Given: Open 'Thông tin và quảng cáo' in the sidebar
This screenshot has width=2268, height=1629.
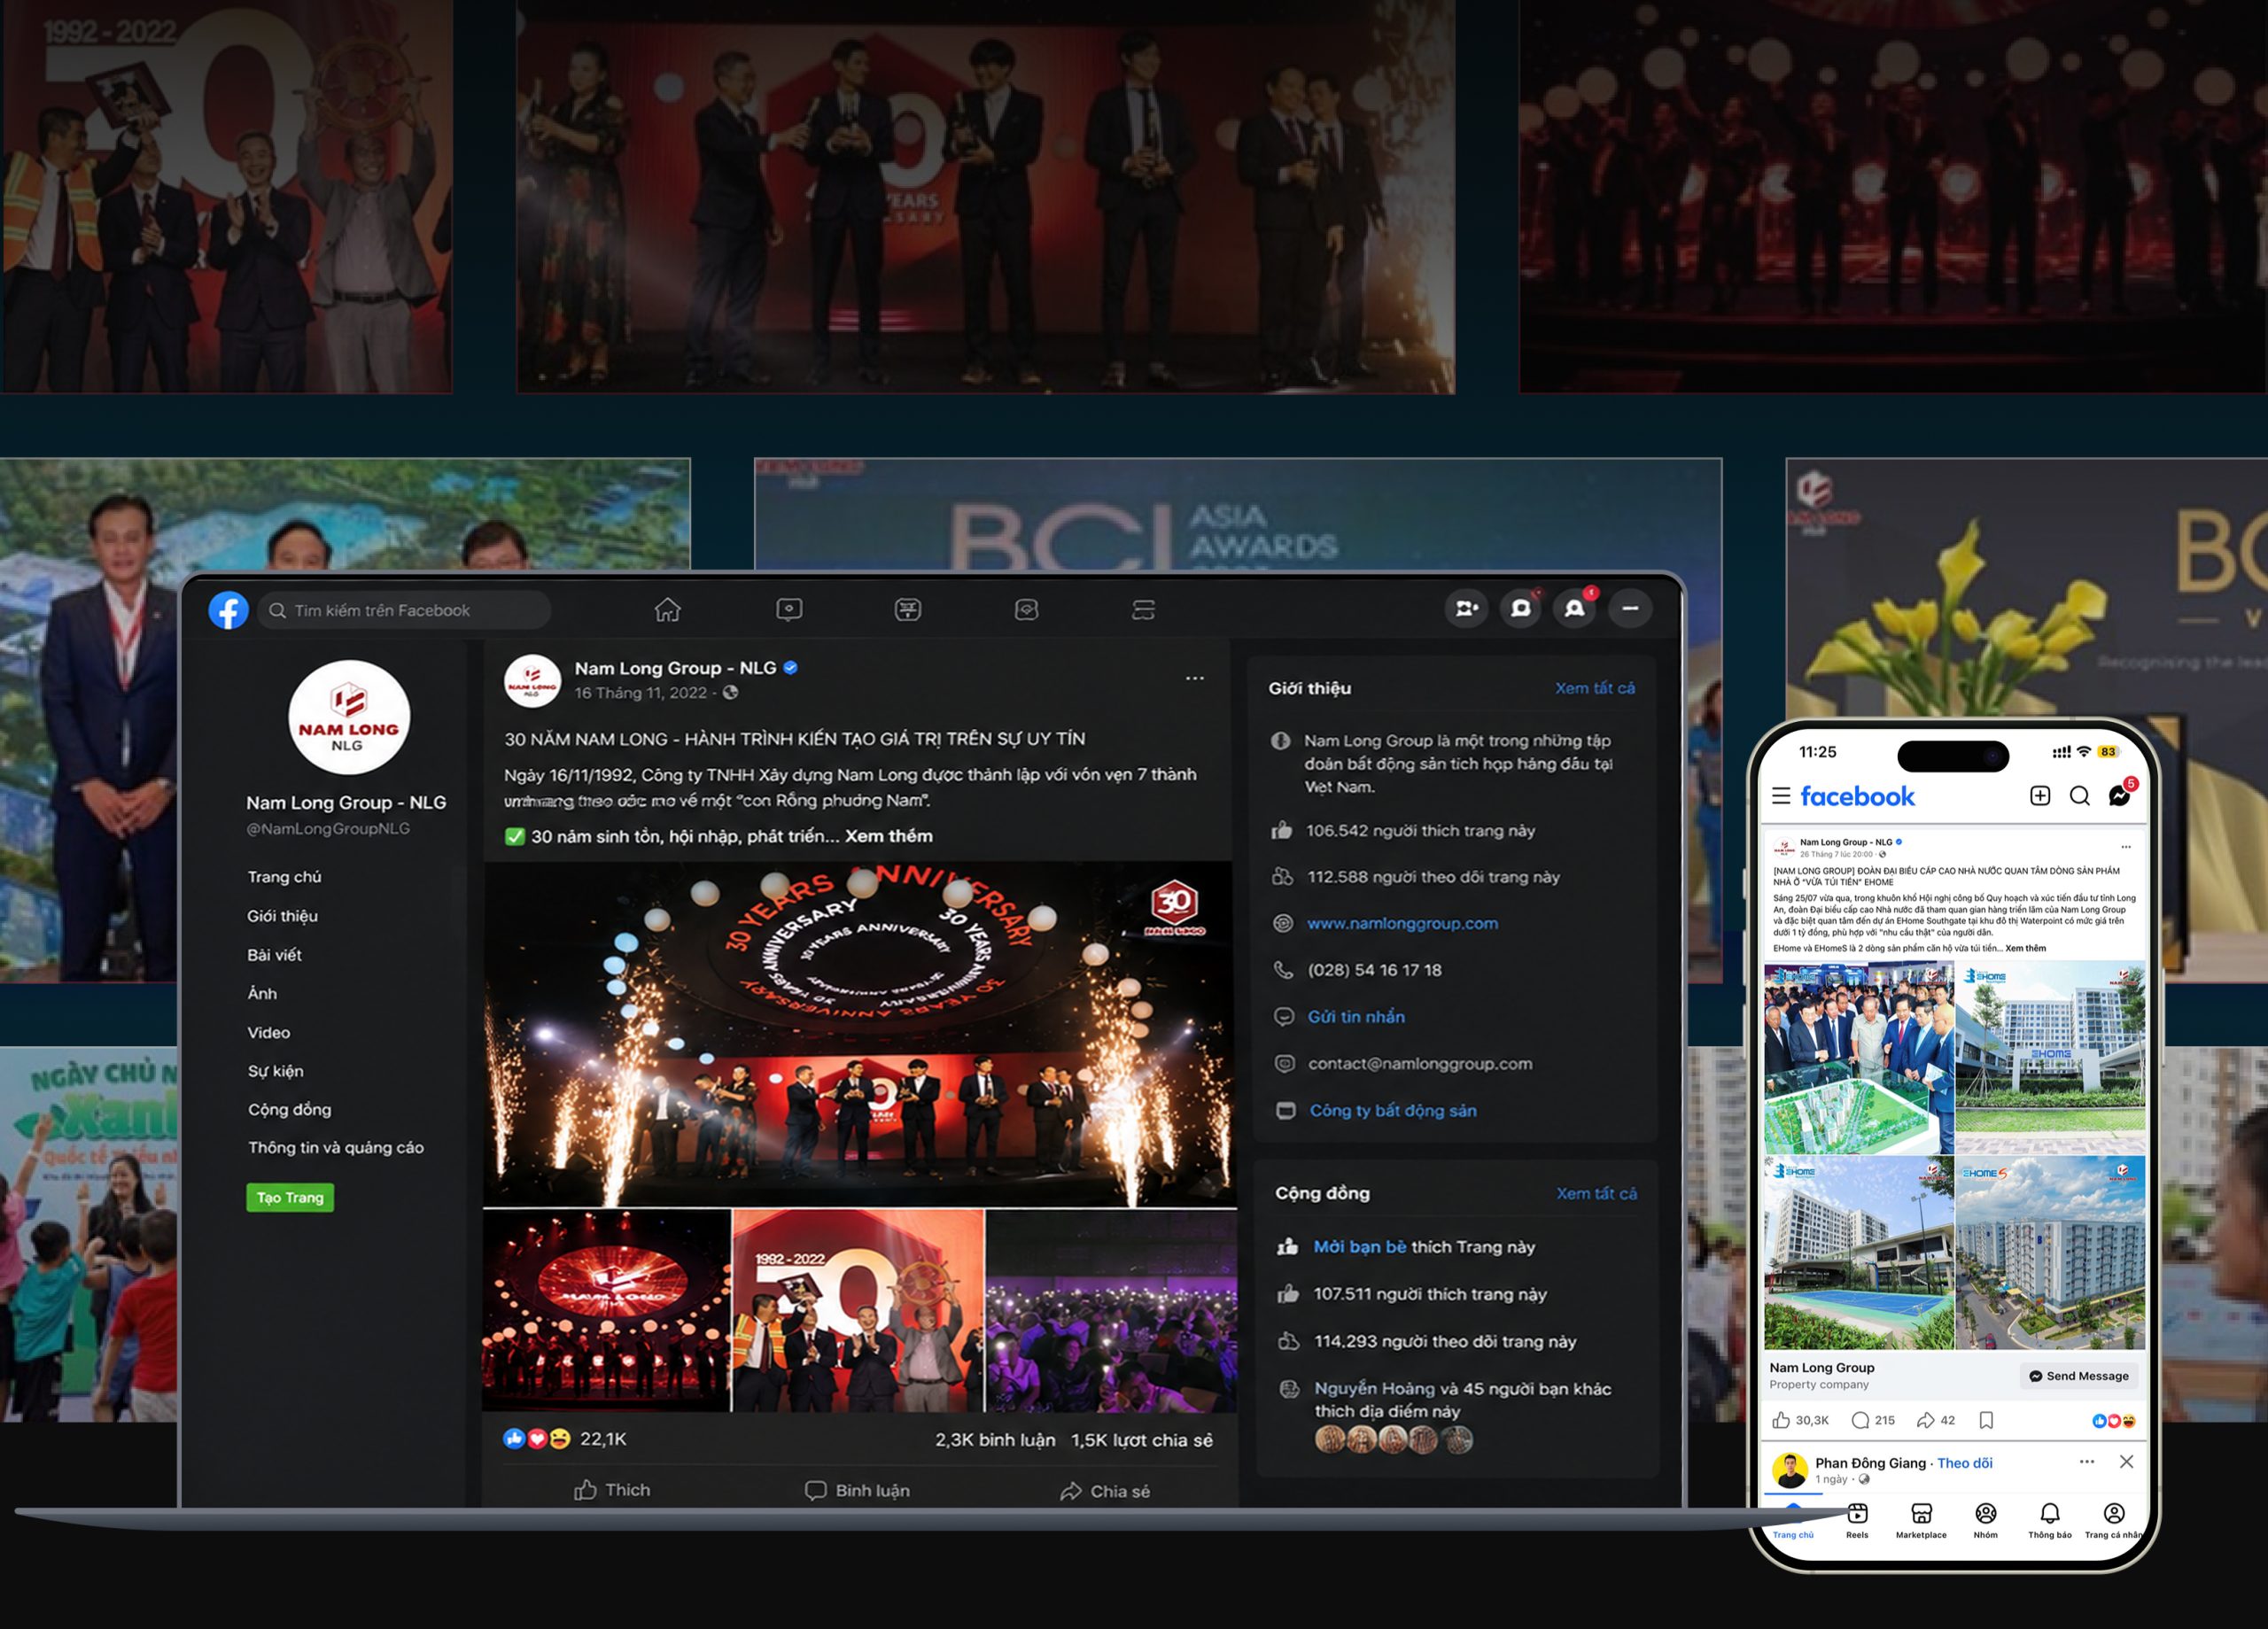Looking at the screenshot, I should coord(336,1147).
